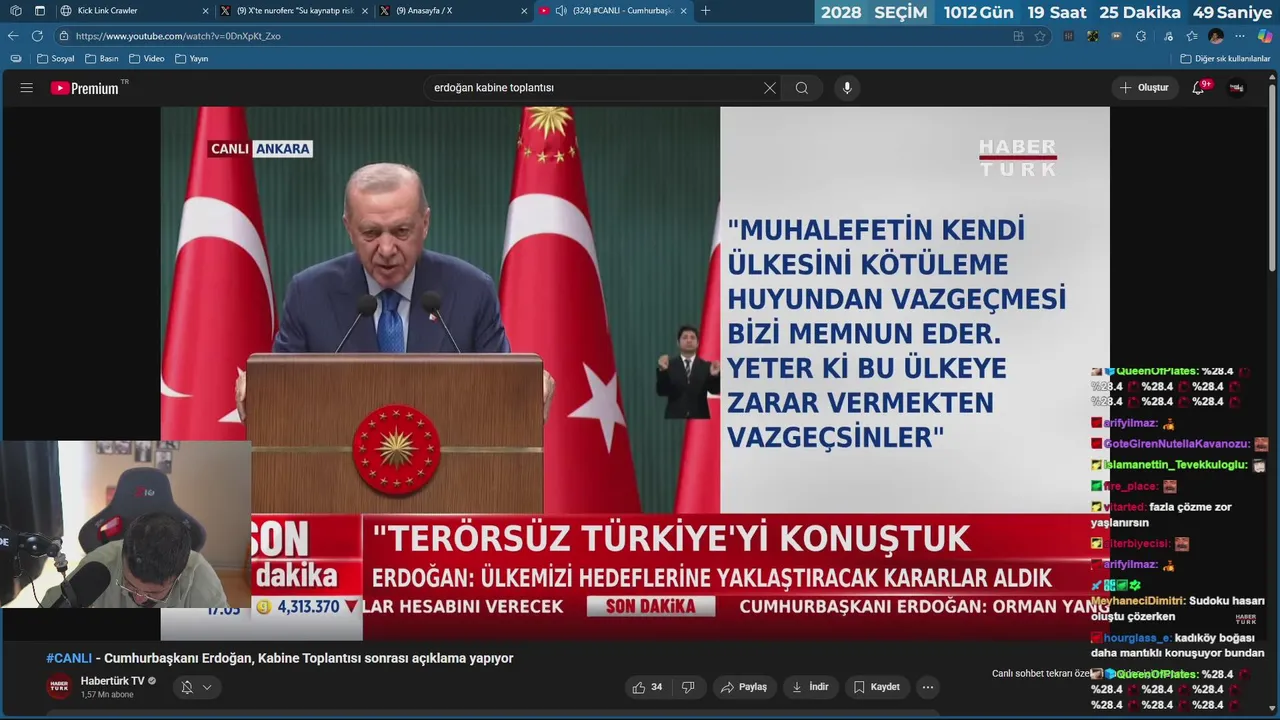
Task: Click İndir download button
Action: point(810,687)
